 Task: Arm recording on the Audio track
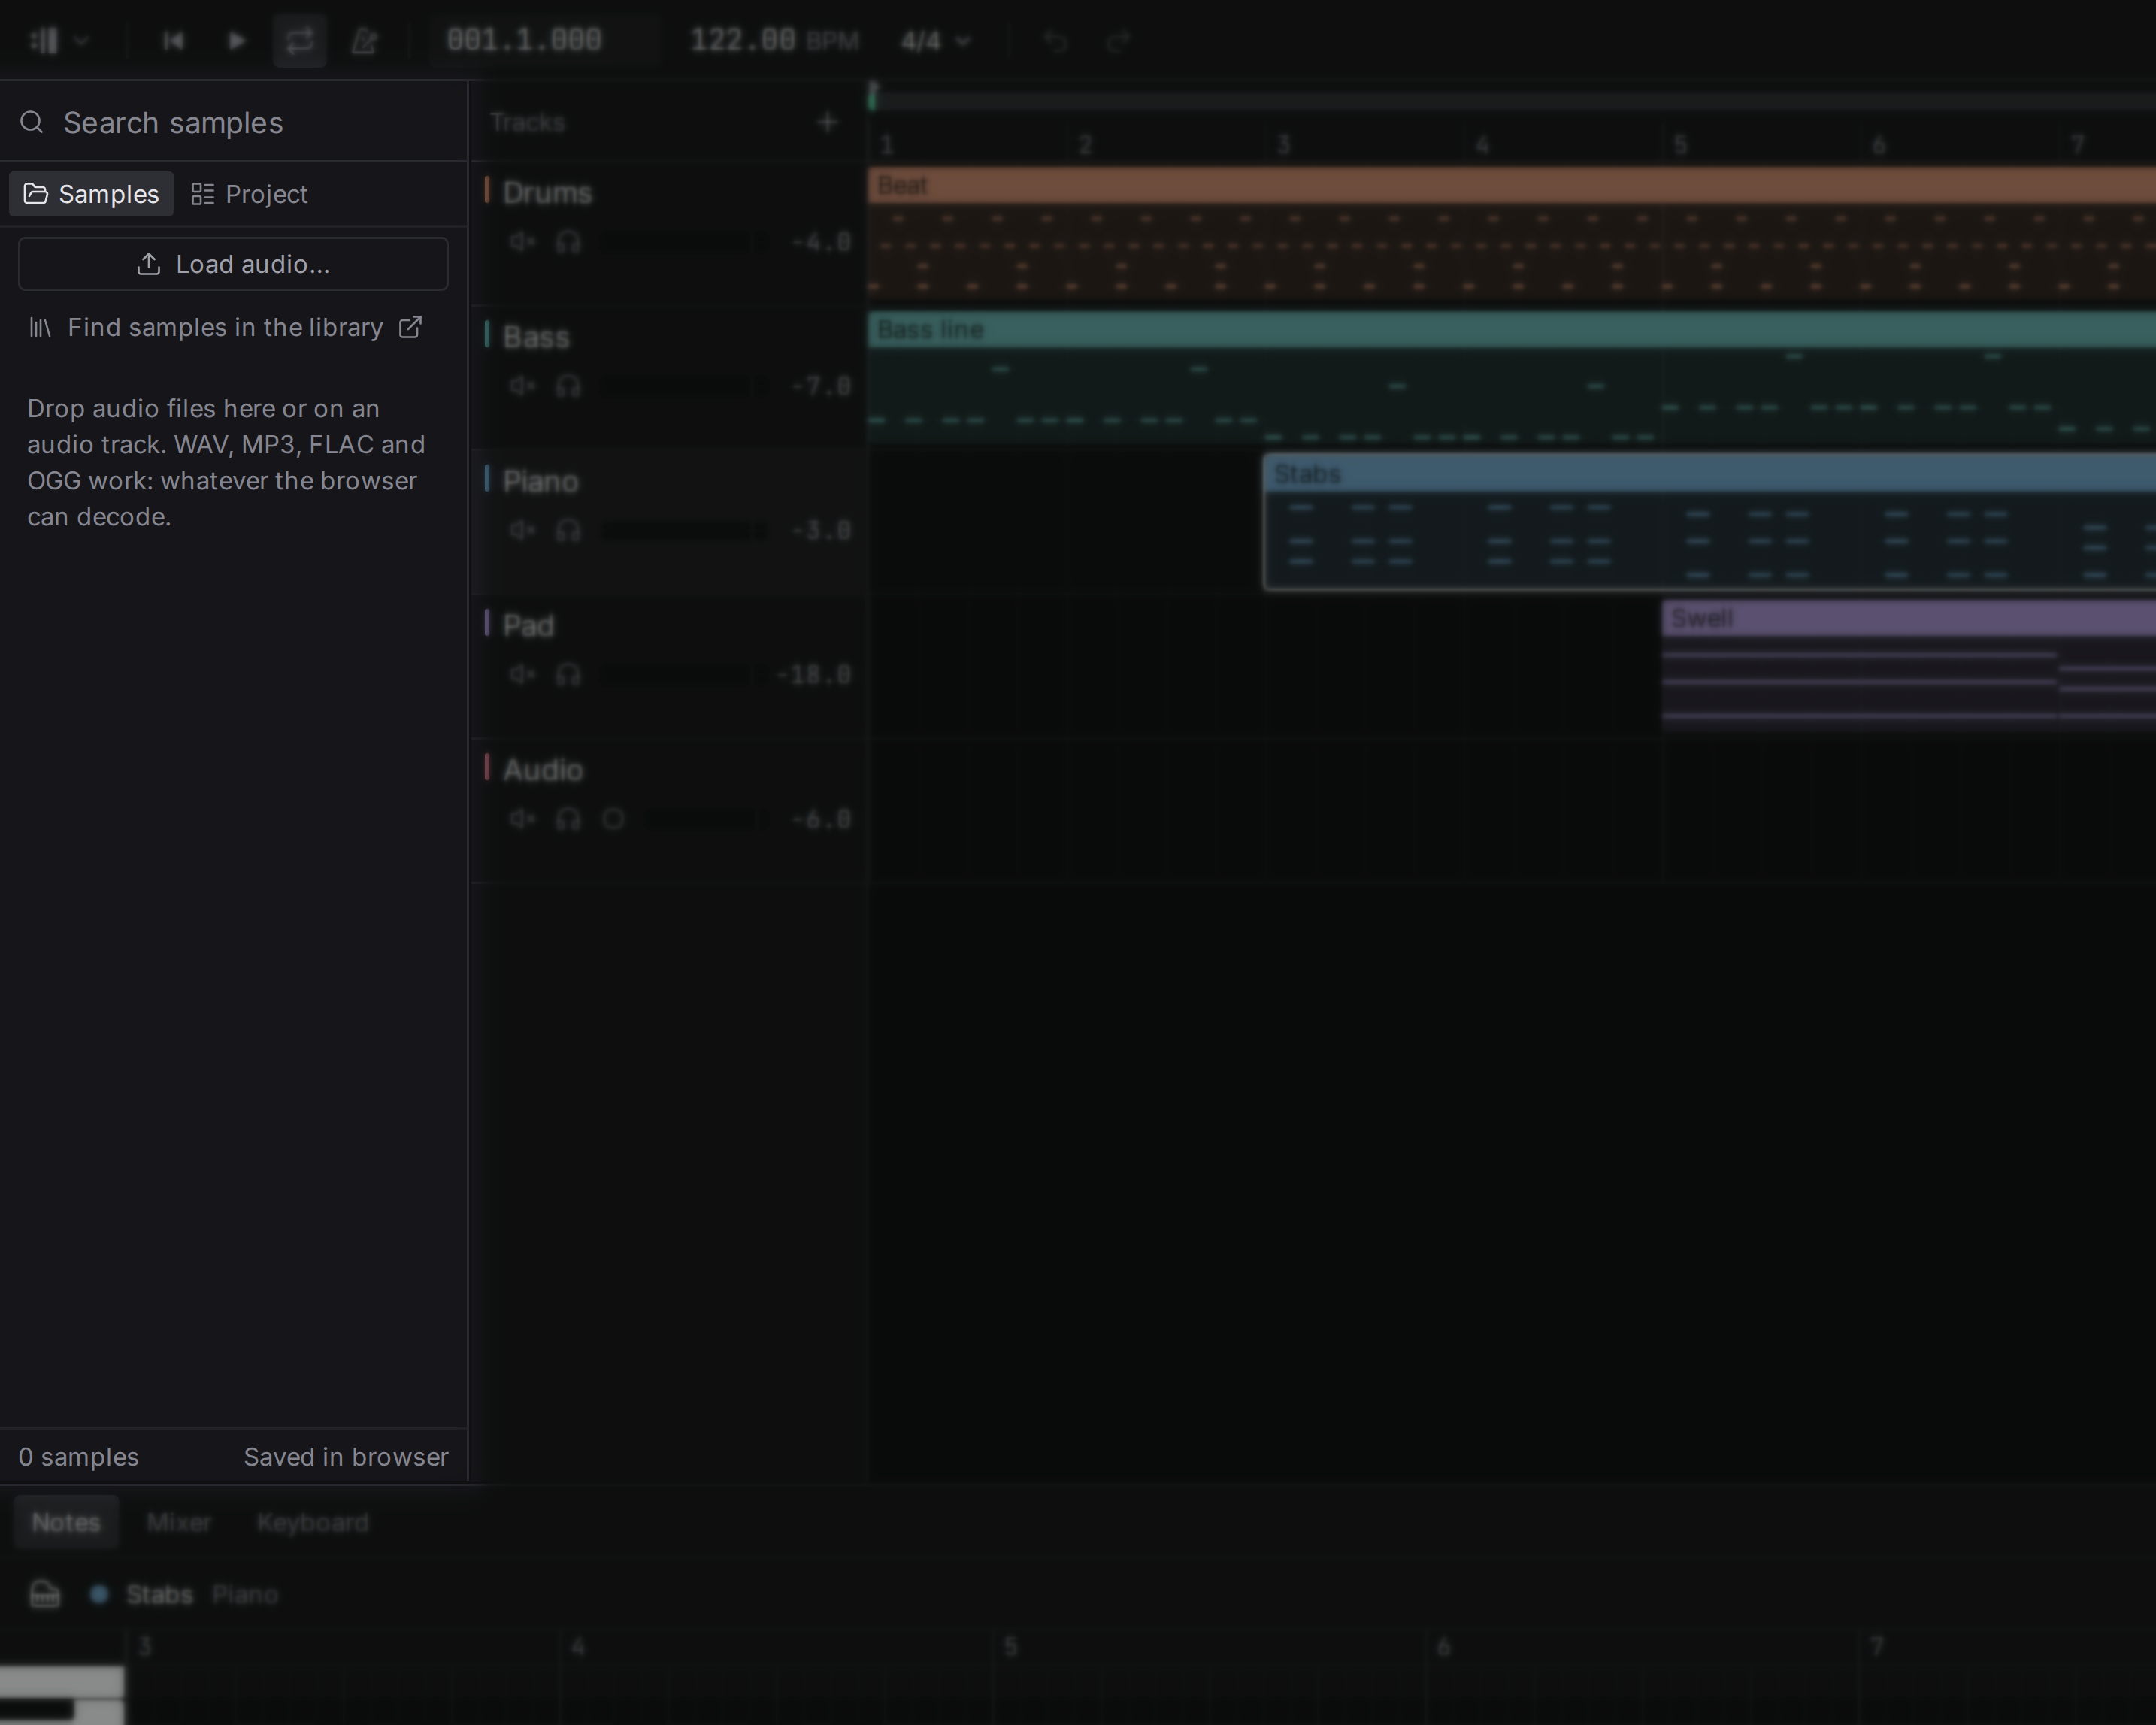pyautogui.click(x=613, y=819)
